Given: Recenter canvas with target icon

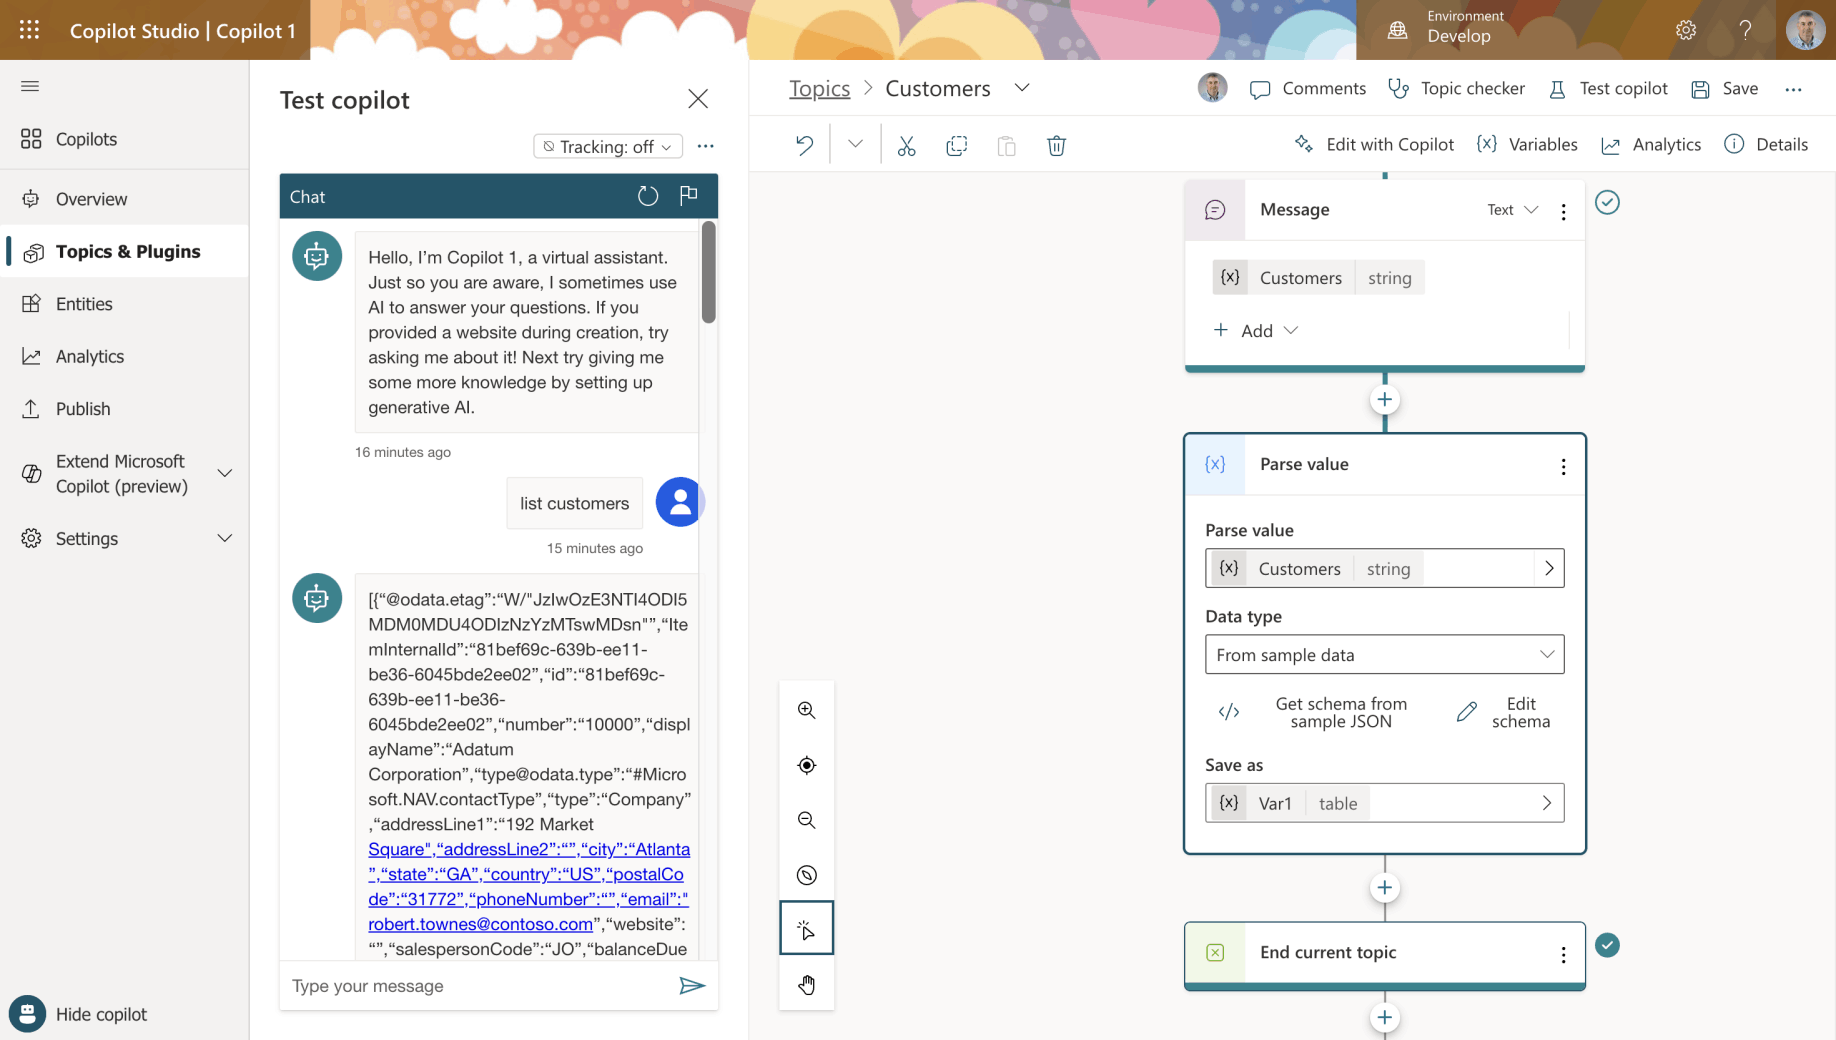Looking at the screenshot, I should pos(806,765).
